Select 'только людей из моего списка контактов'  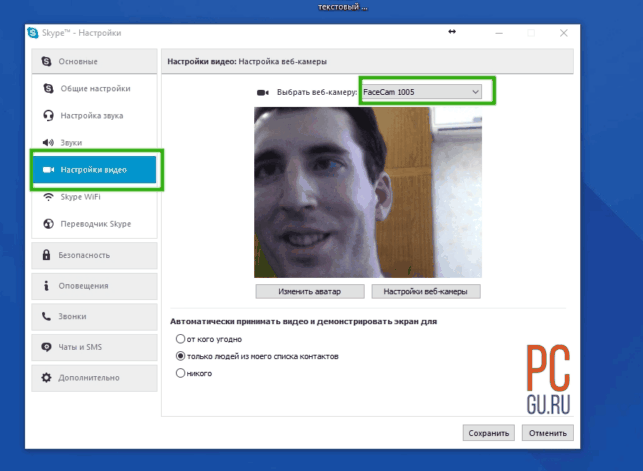point(180,356)
